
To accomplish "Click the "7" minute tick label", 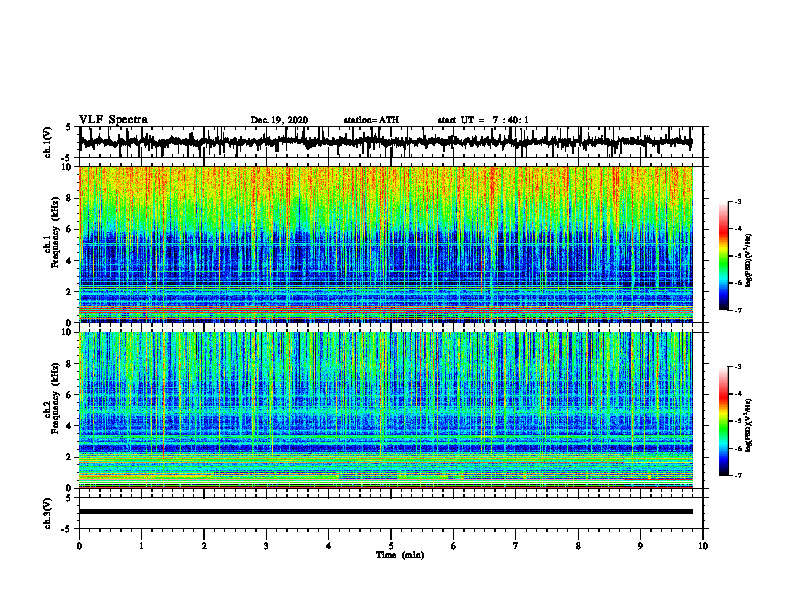I will 516,546.
